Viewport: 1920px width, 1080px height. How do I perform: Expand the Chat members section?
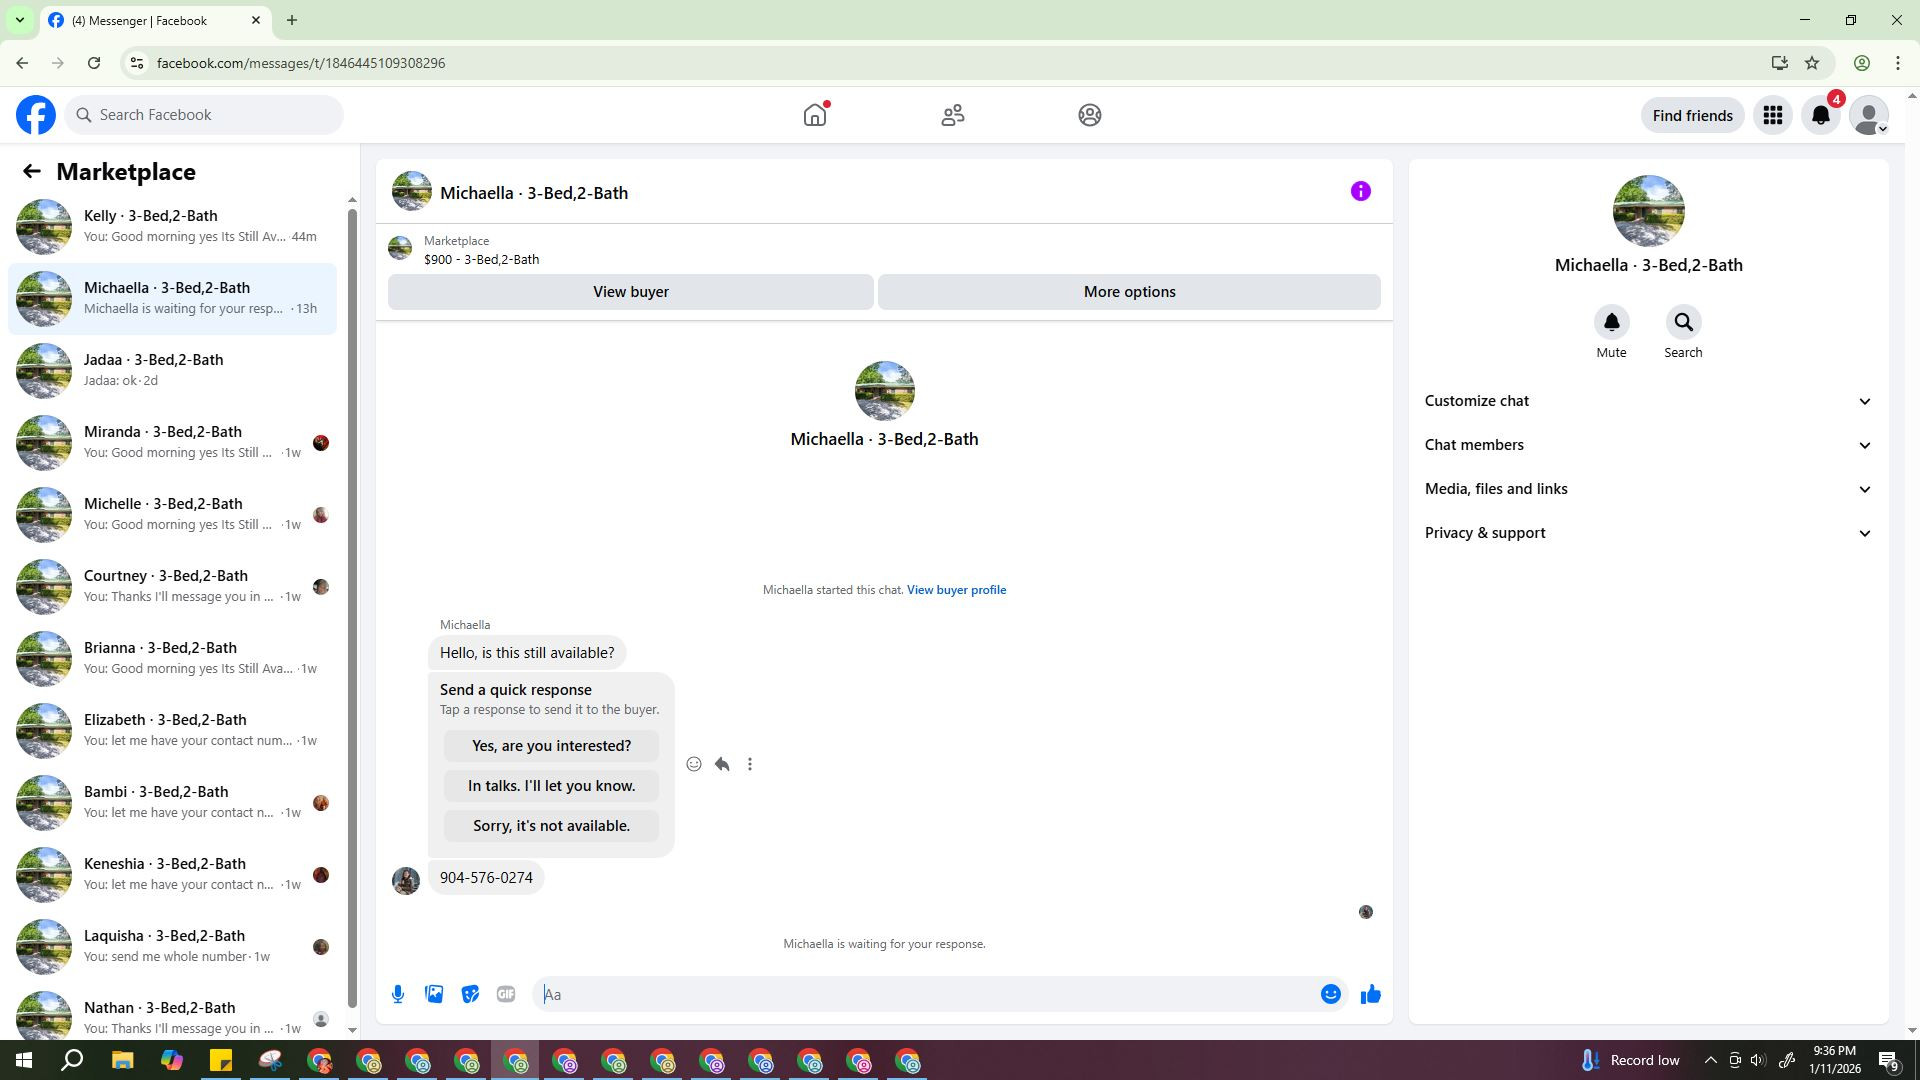tap(1648, 445)
